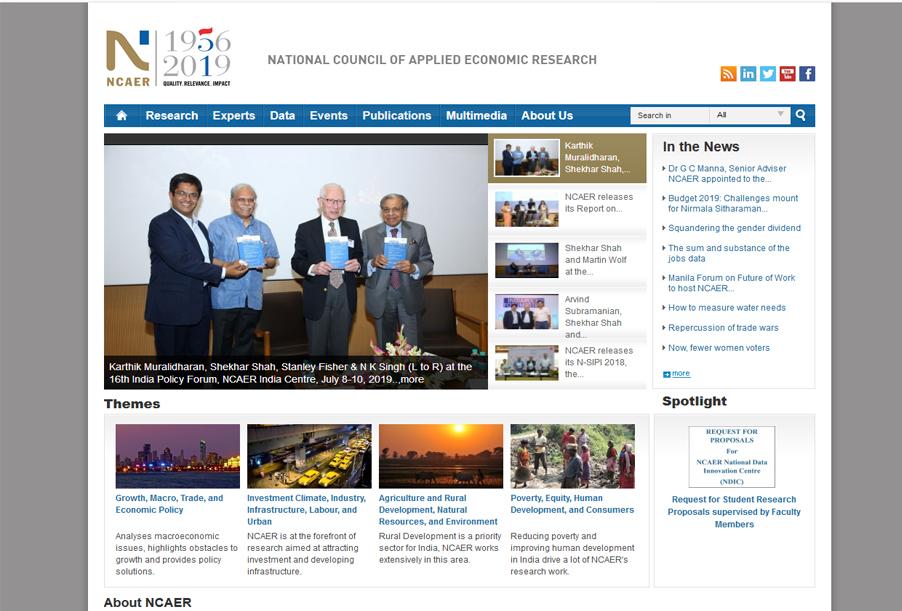
Task: Click the search magnifier icon
Action: click(x=800, y=115)
